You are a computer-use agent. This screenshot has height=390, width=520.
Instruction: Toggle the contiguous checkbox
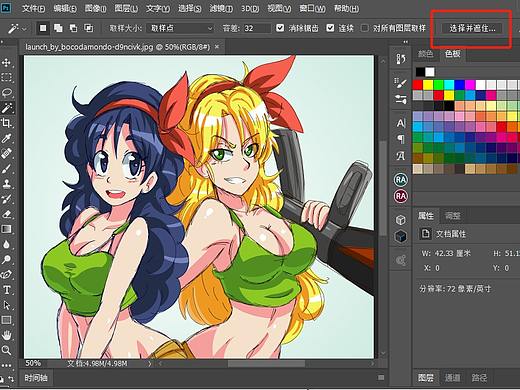click(x=330, y=28)
